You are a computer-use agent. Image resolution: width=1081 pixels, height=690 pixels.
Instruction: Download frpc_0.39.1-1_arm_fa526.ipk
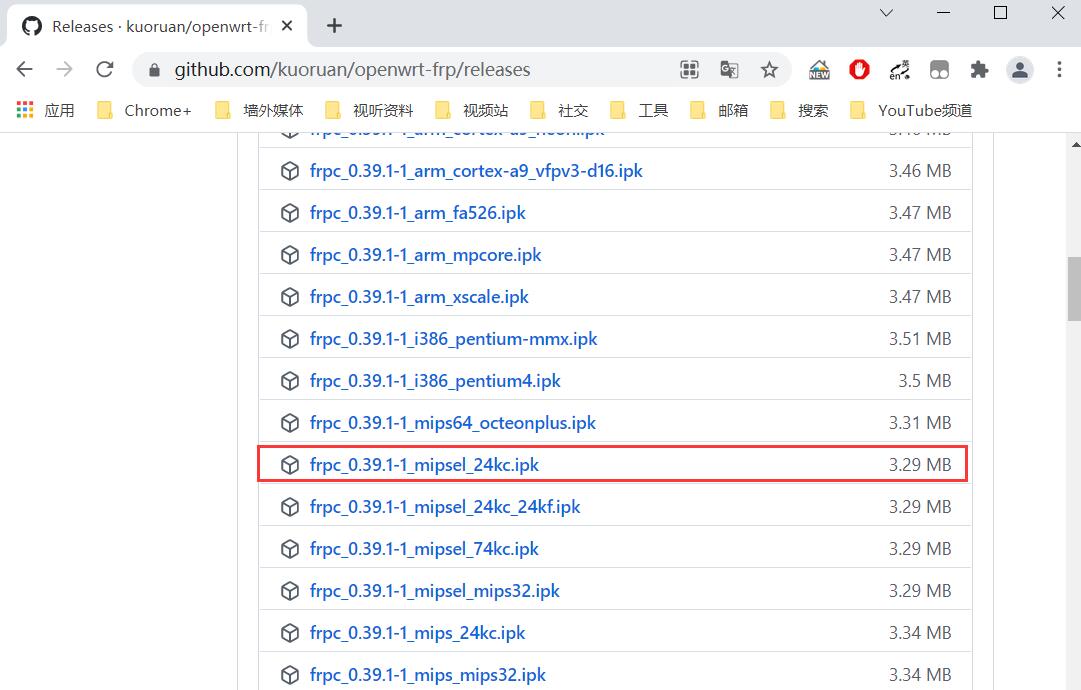pyautogui.click(x=417, y=213)
